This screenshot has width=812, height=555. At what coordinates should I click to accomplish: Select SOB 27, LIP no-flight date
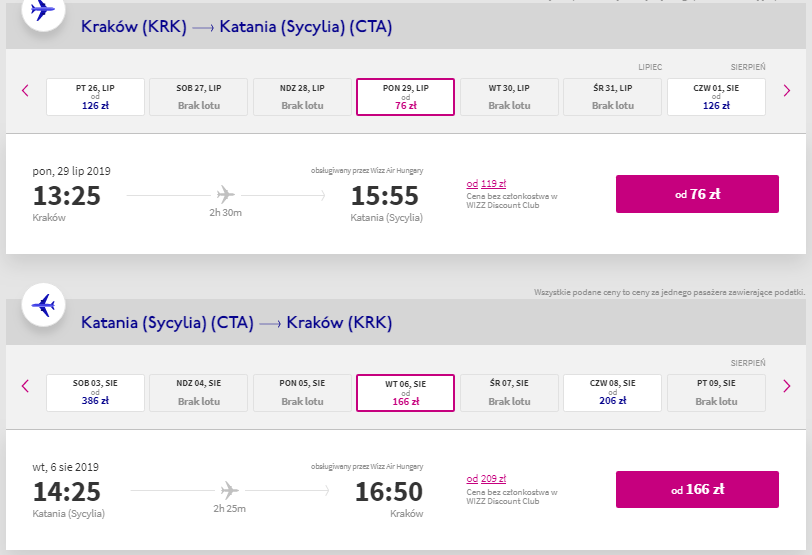199,97
